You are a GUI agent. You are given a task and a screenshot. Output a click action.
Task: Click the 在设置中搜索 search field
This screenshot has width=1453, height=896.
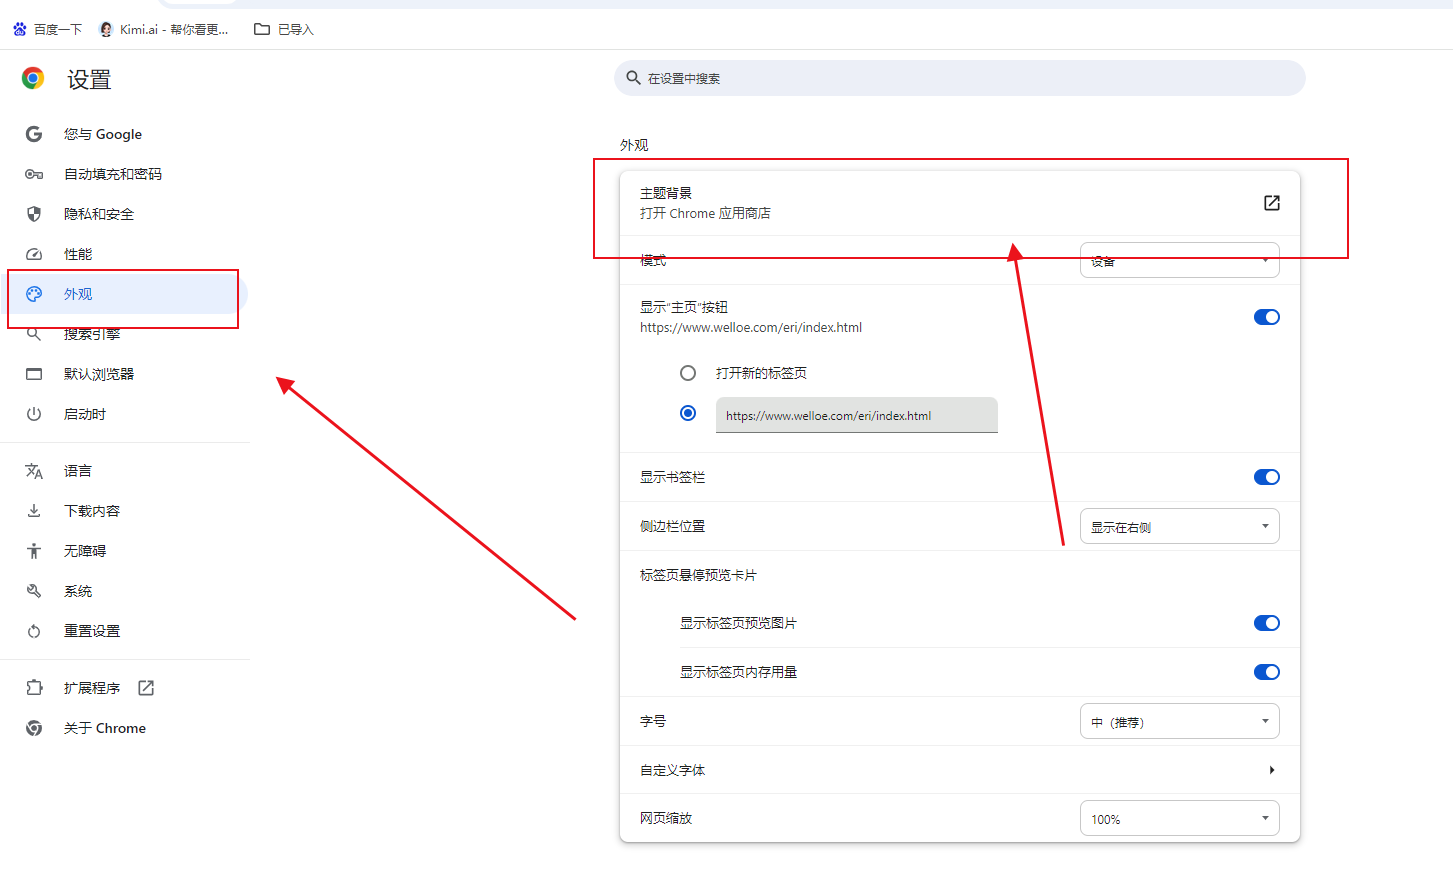(960, 78)
